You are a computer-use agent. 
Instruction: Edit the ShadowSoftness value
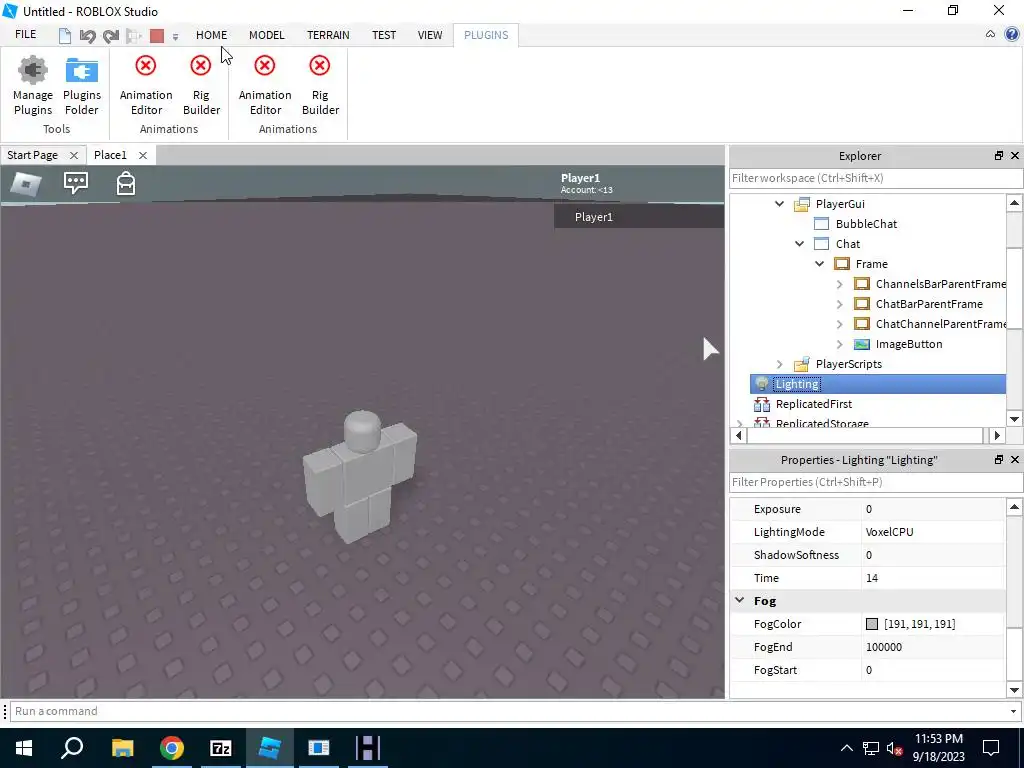933,555
